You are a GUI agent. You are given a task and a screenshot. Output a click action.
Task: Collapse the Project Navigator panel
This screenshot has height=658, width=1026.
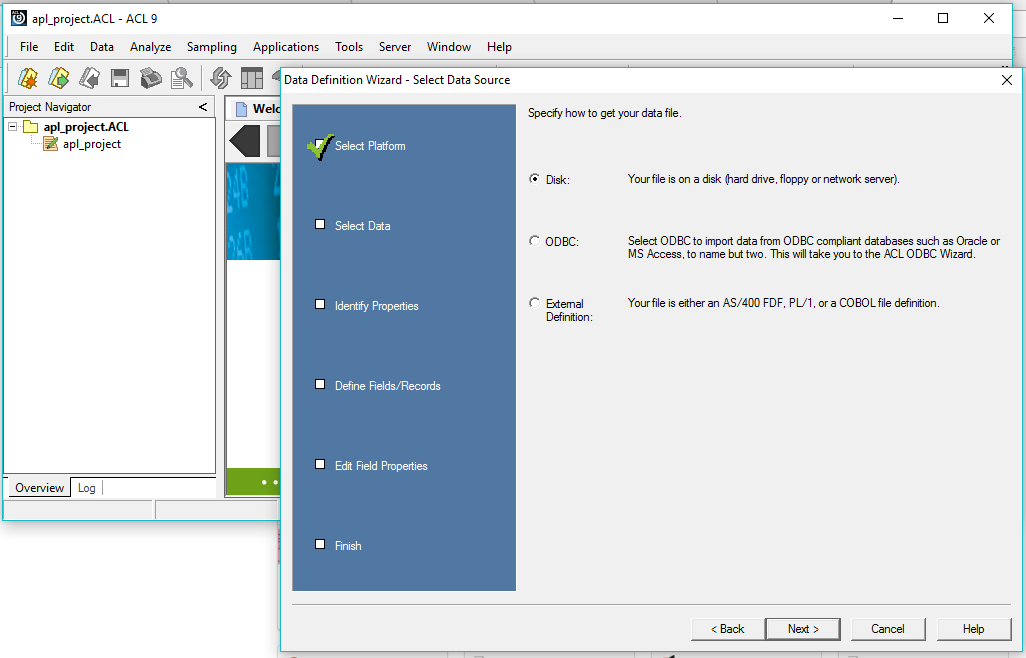pos(203,106)
